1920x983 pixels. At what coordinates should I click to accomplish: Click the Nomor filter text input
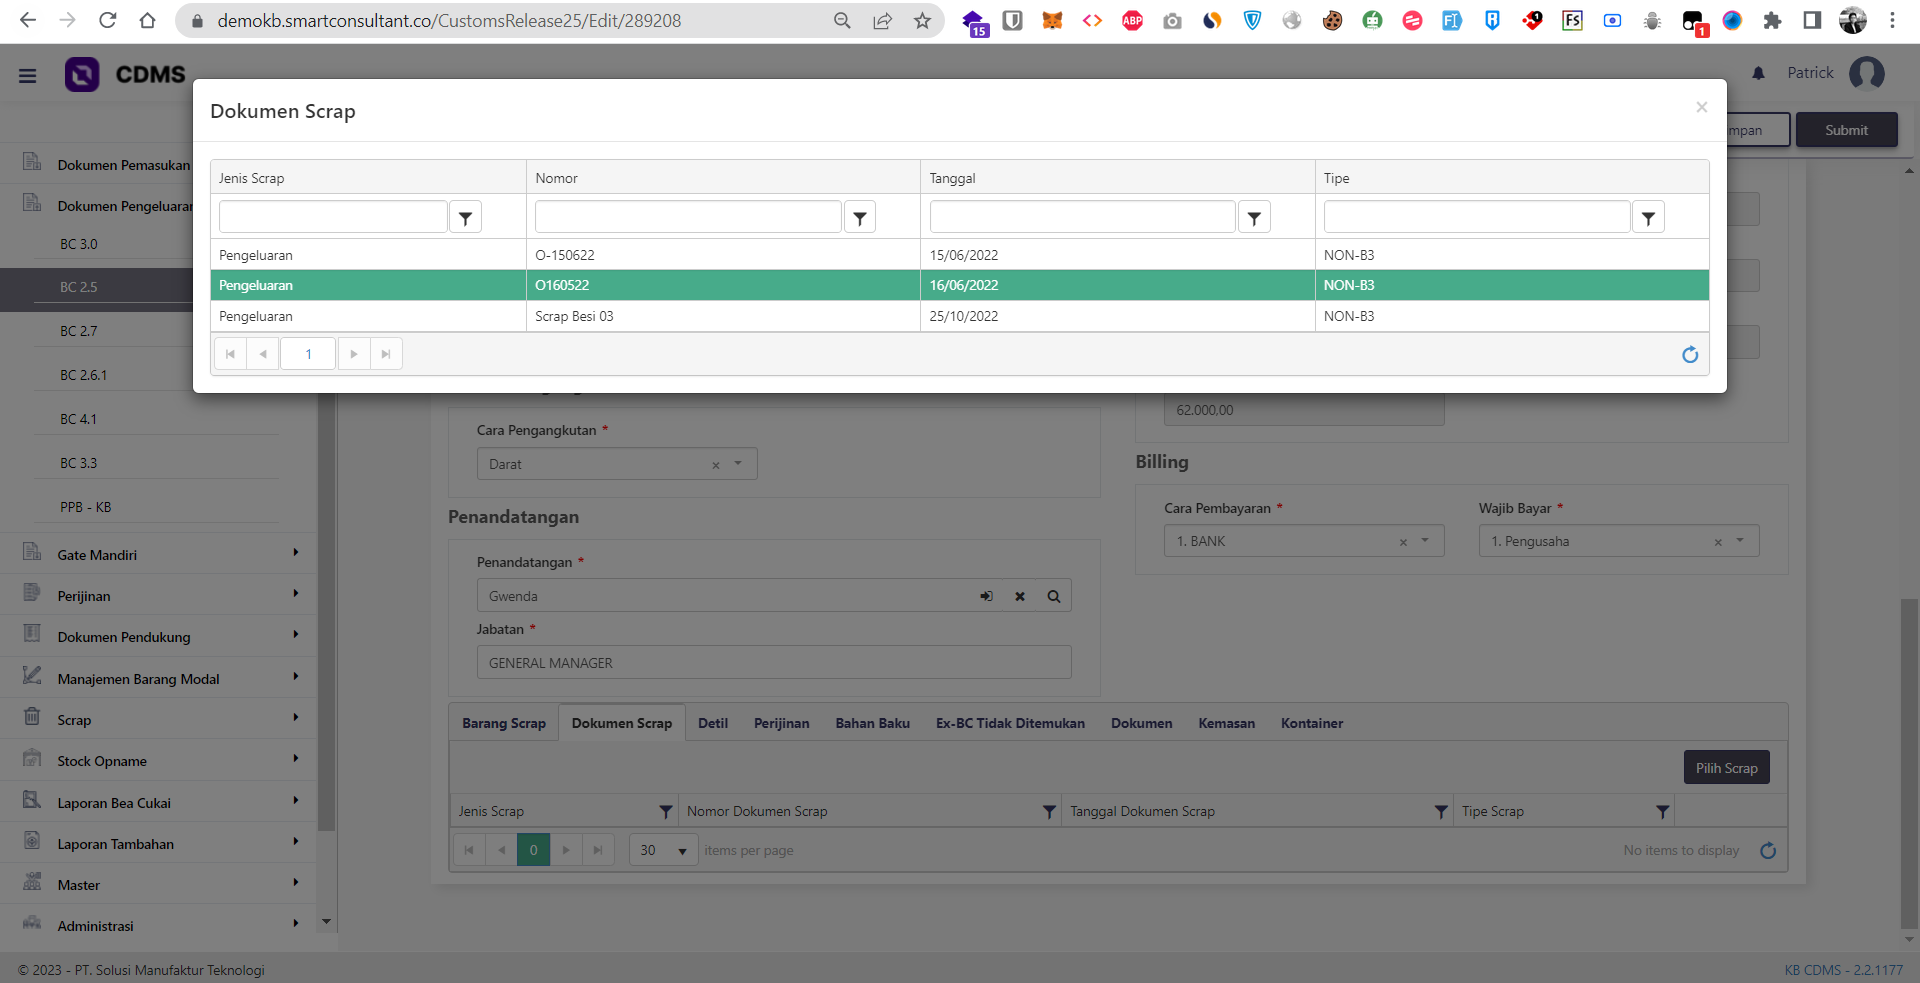tap(687, 217)
